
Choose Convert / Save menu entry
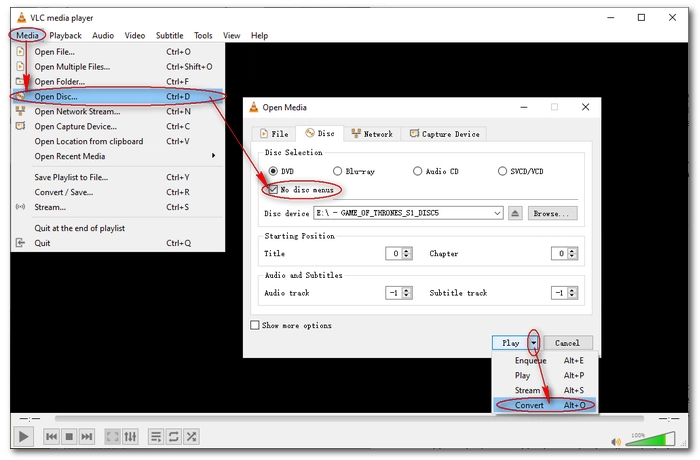[118, 192]
